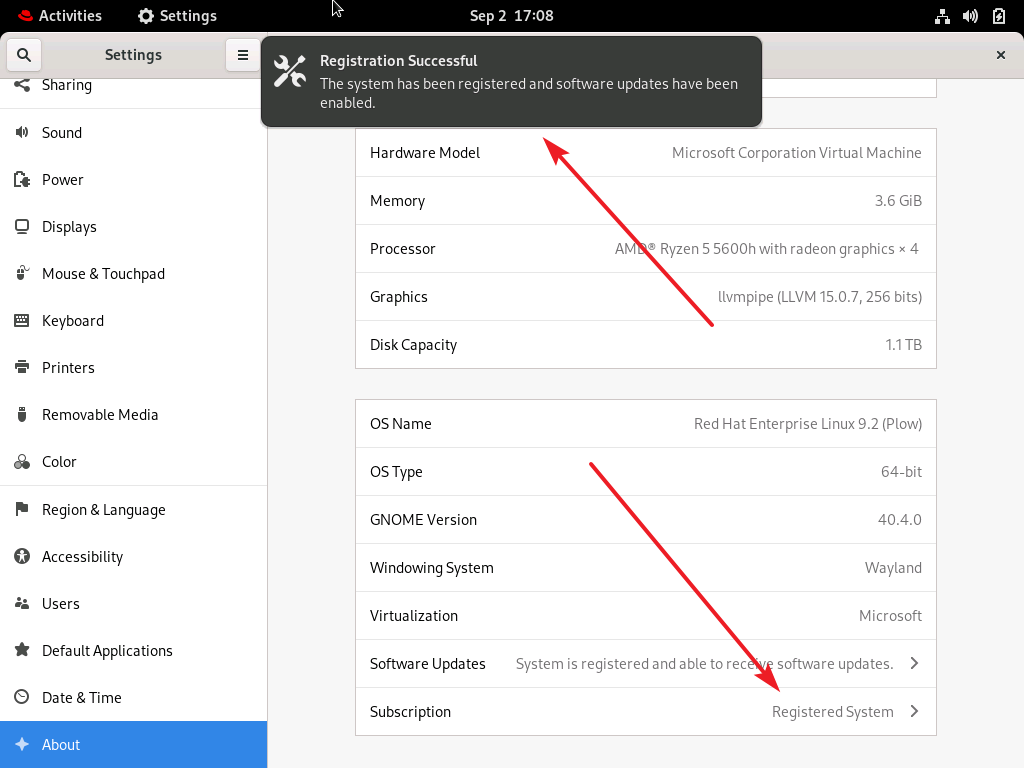Select the Date & Time sidebar label
This screenshot has width=1024, height=768.
[82, 697]
